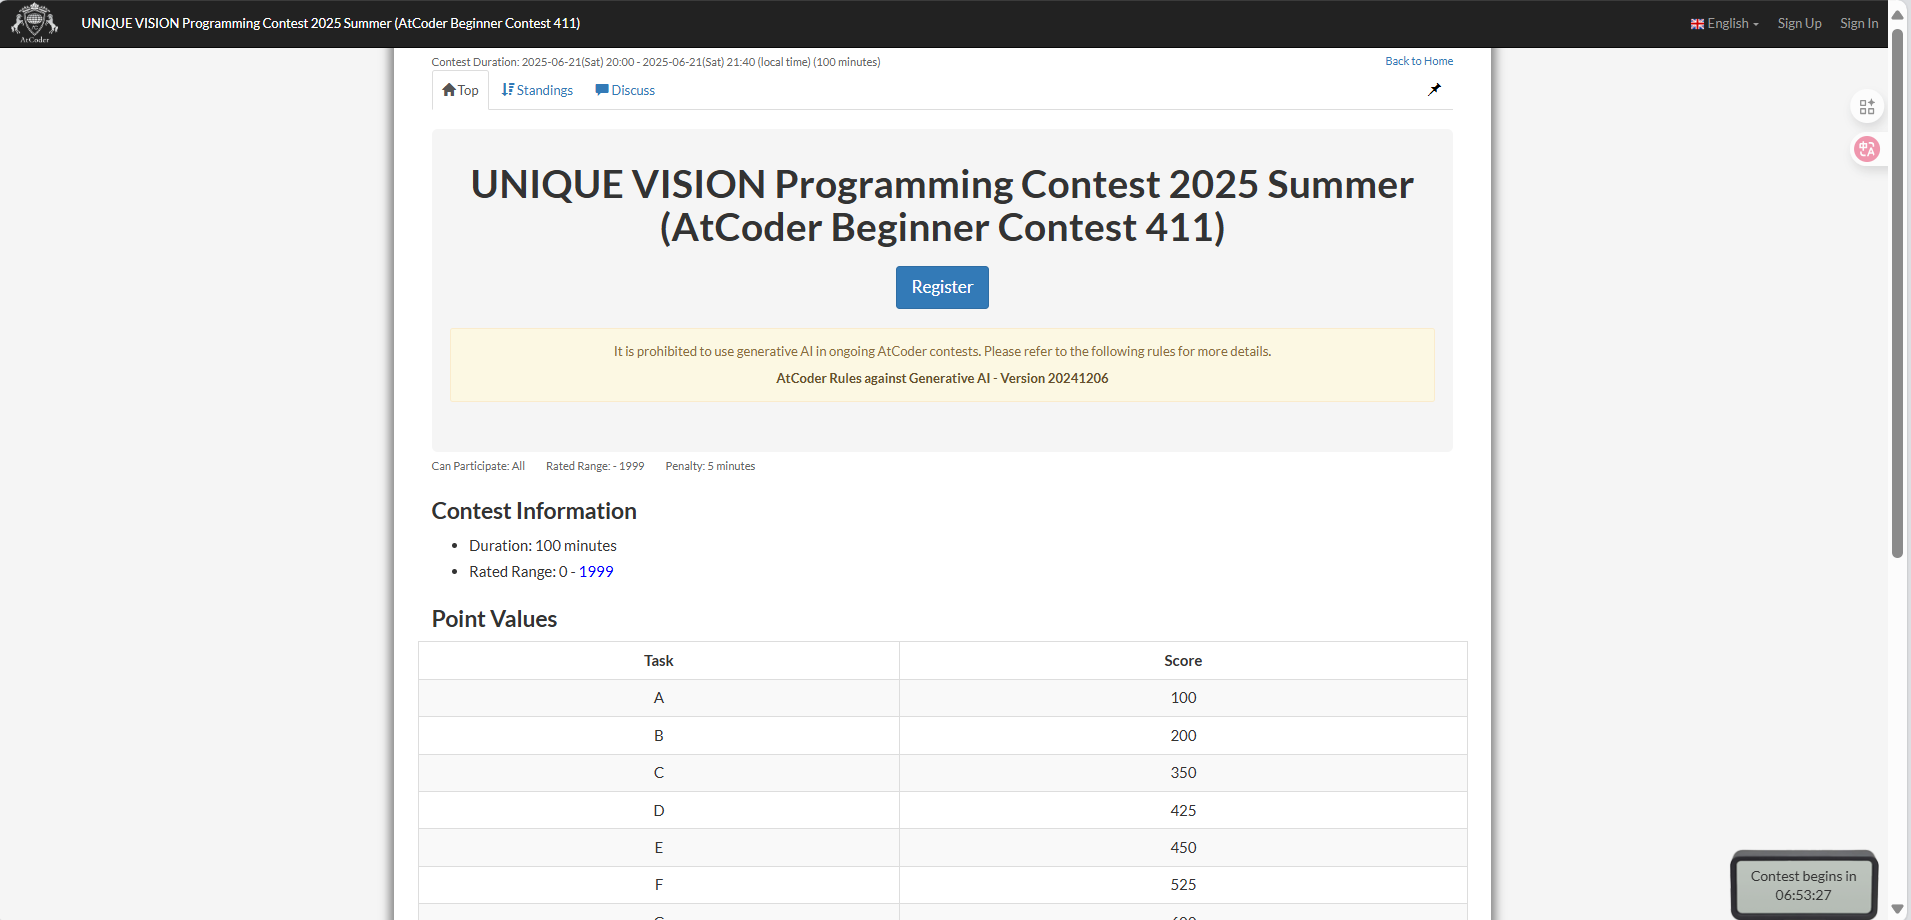Click the Contest begins in countdown timer
Screen dimensions: 1911x920
[x=1803, y=885]
